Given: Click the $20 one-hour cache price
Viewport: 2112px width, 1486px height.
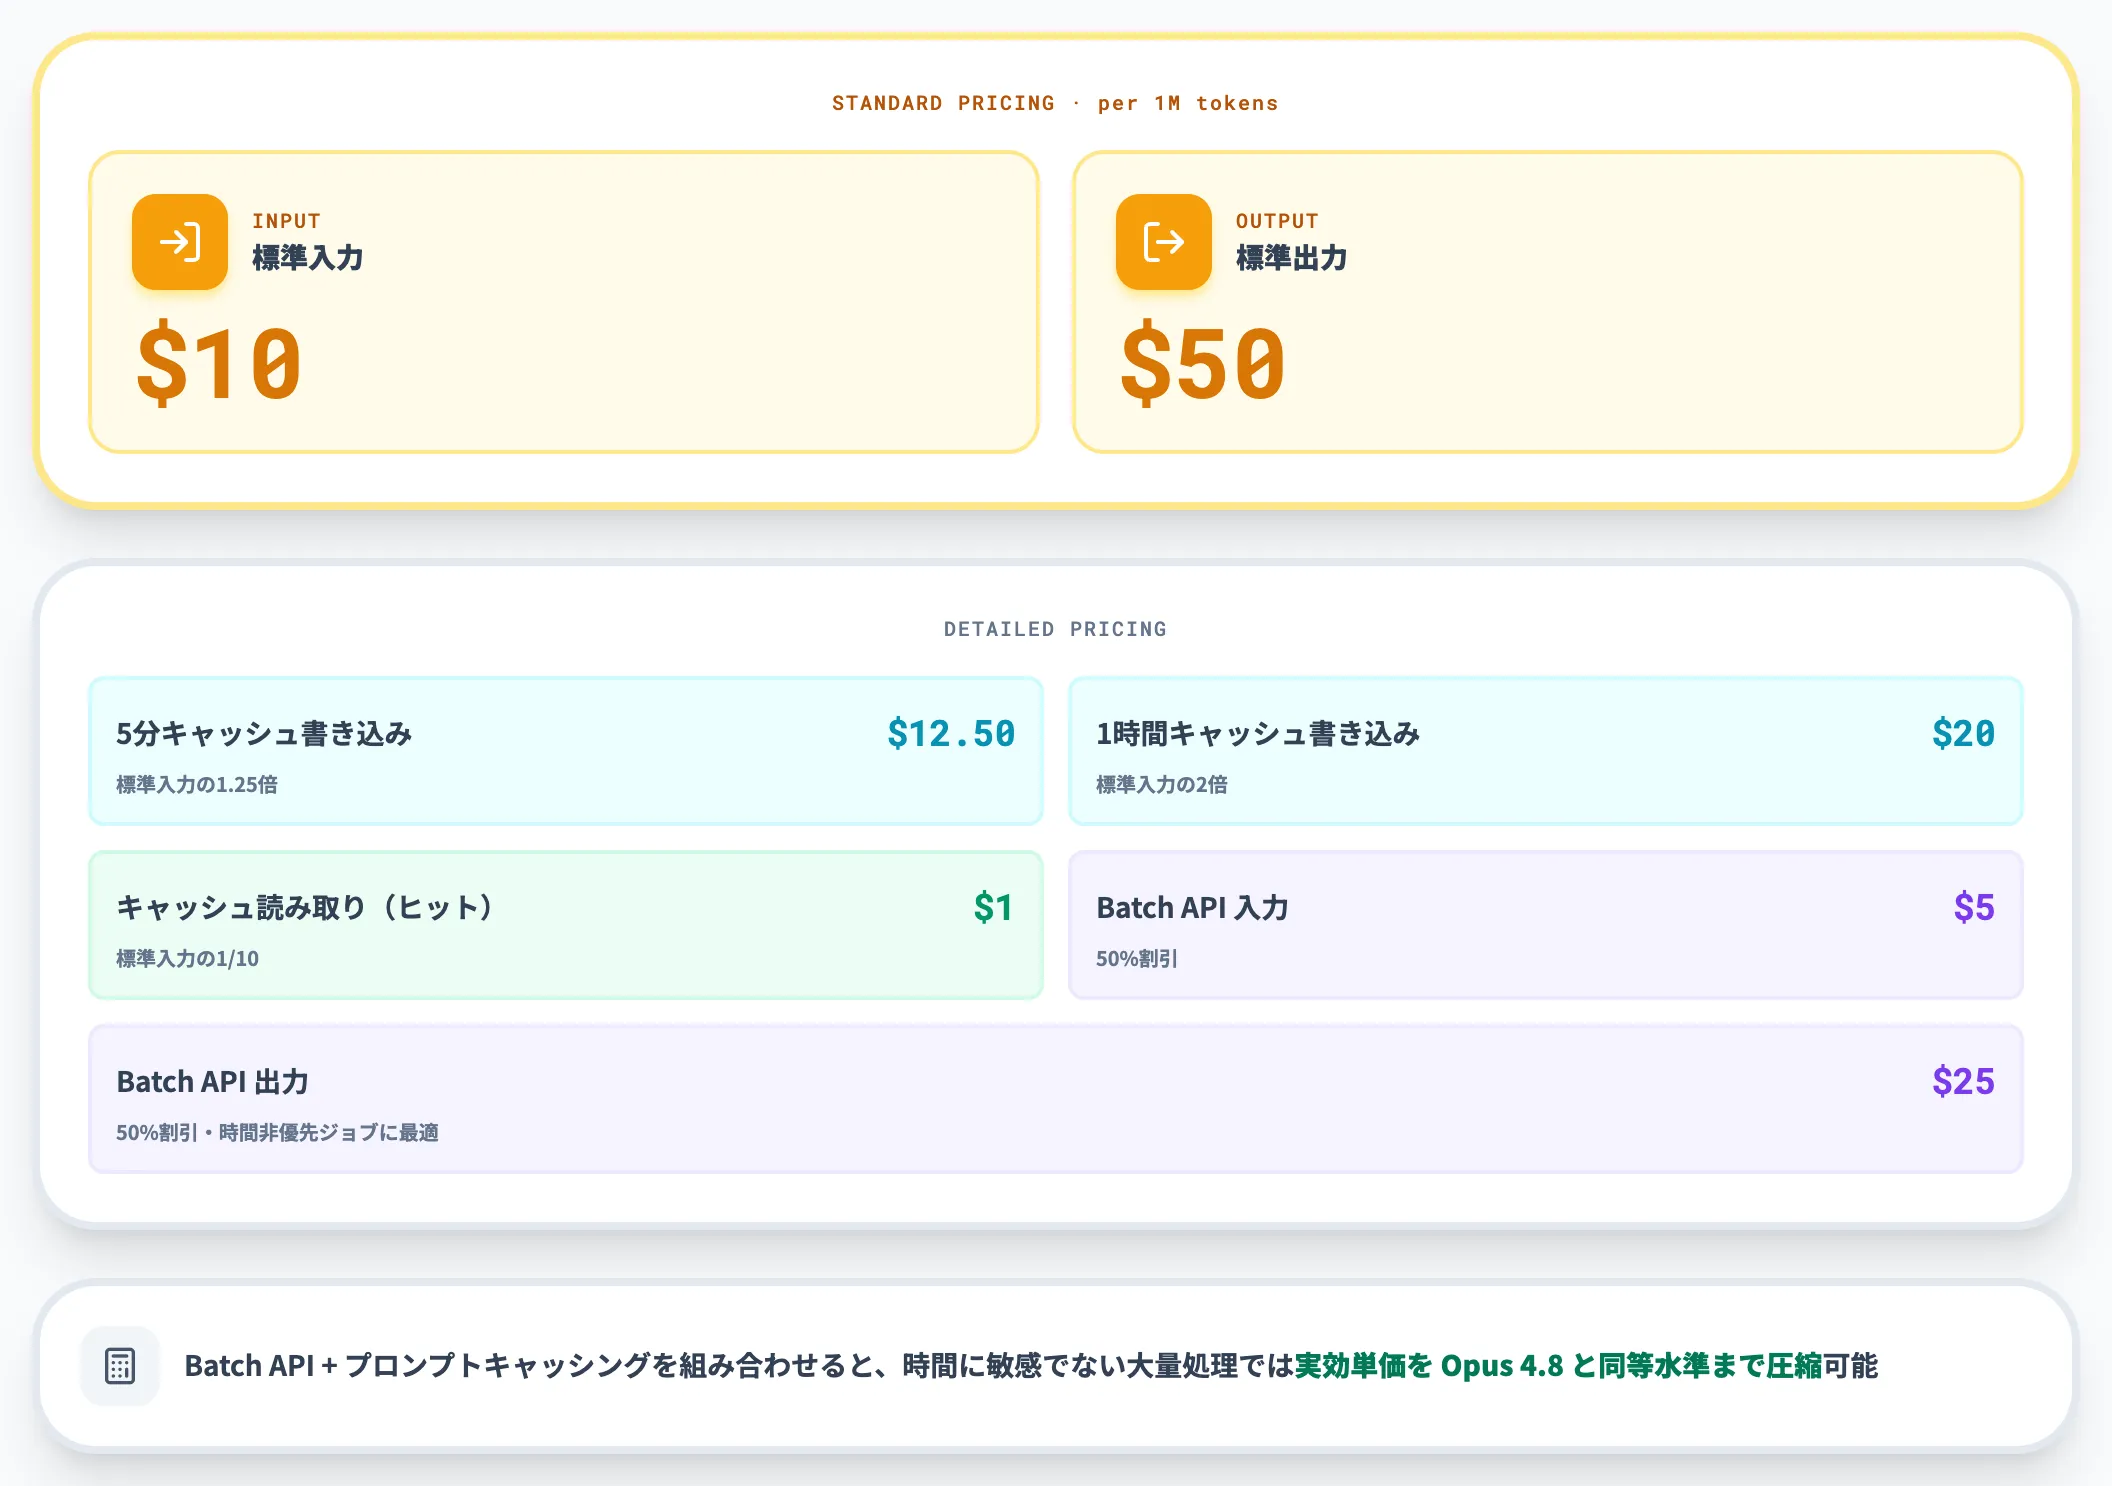Looking at the screenshot, I should click(1963, 734).
